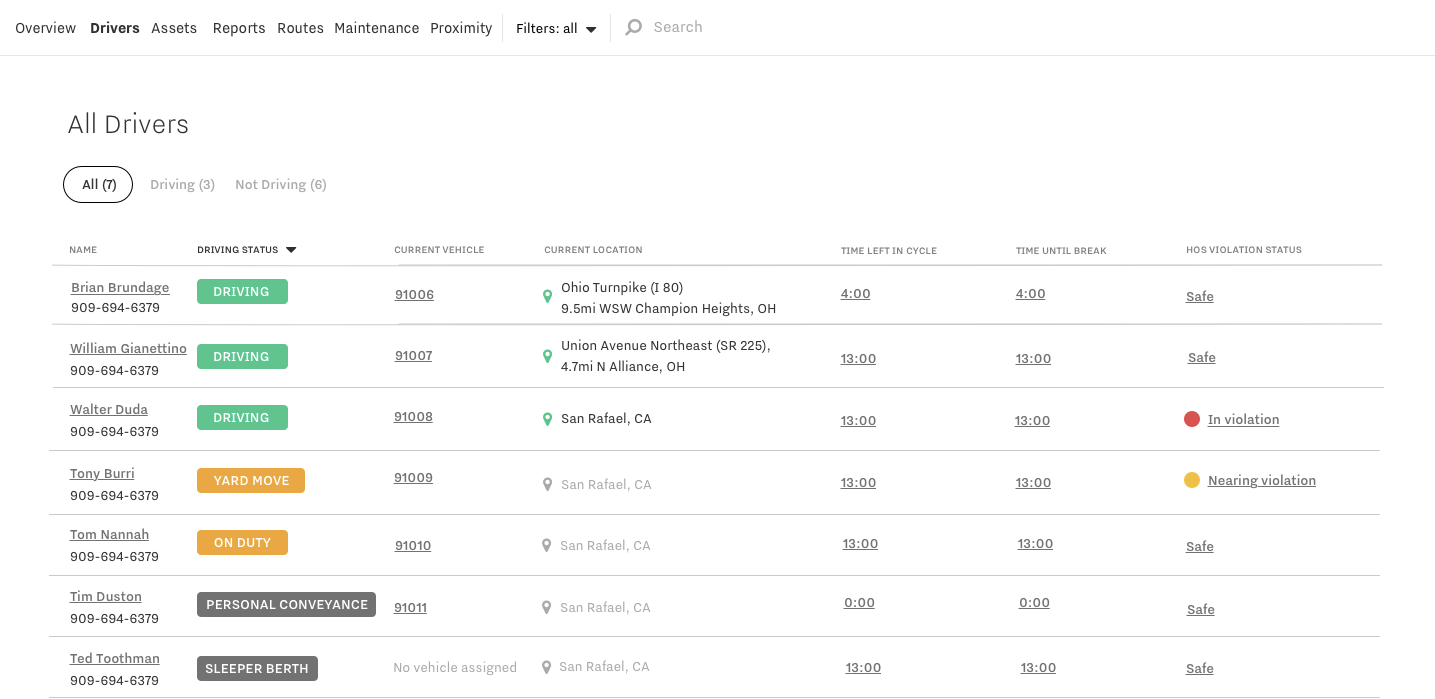Viewport: 1435px width, 699px height.
Task: Open Tom Nannah's driver profile
Action: (x=109, y=535)
